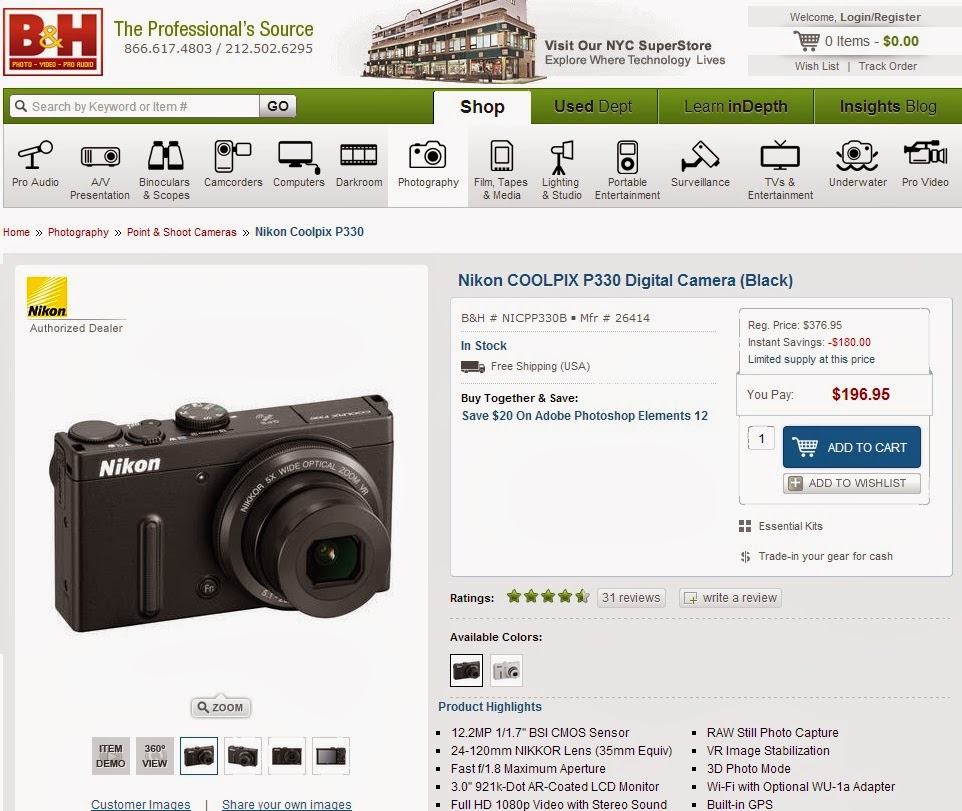Open the Wish List link
Screen dimensions: 962x811
(x=817, y=66)
